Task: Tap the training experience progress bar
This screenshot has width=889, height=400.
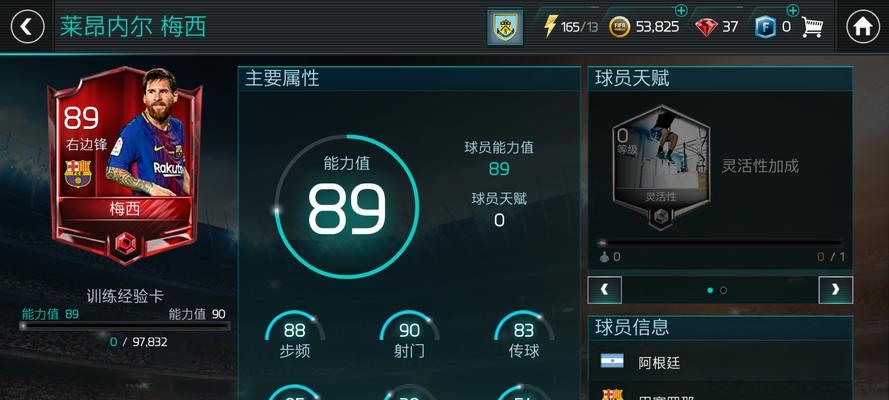Action: pos(125,326)
